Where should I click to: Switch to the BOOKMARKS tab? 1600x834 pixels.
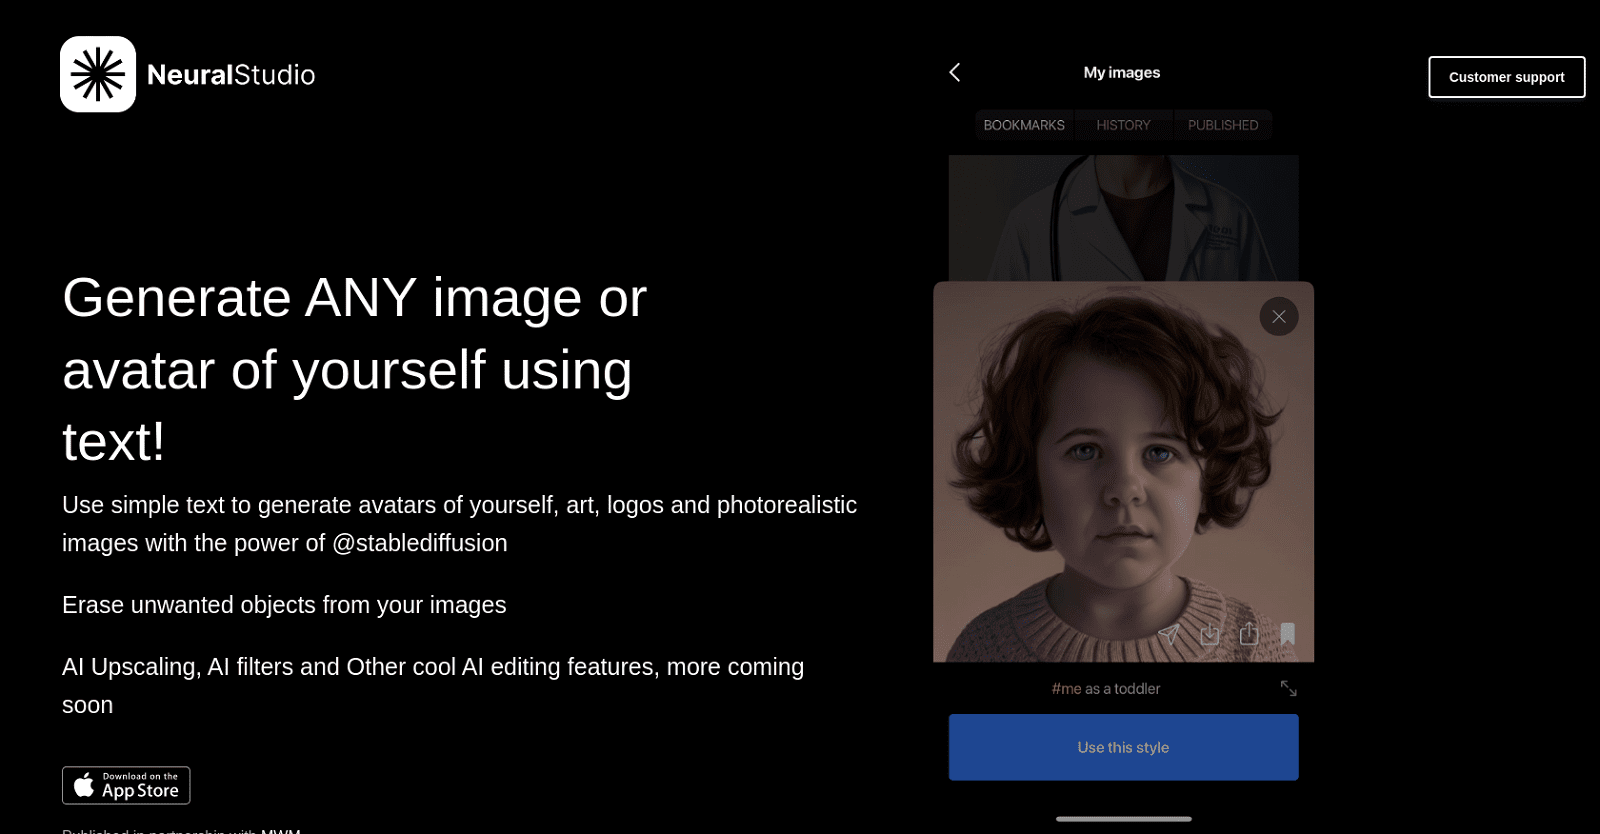click(1024, 125)
